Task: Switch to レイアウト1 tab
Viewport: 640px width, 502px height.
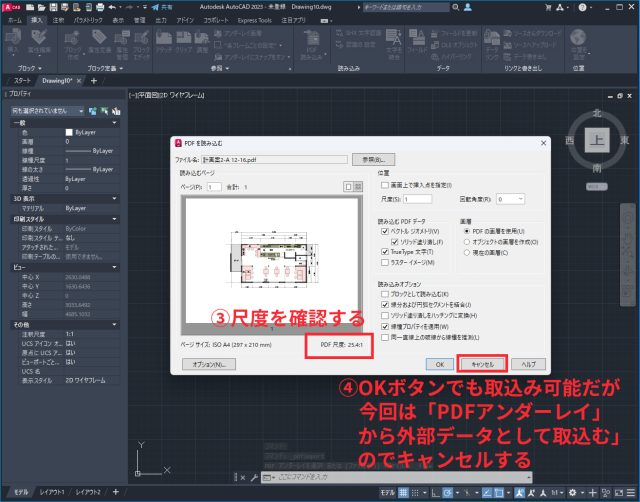Action: (x=51, y=493)
